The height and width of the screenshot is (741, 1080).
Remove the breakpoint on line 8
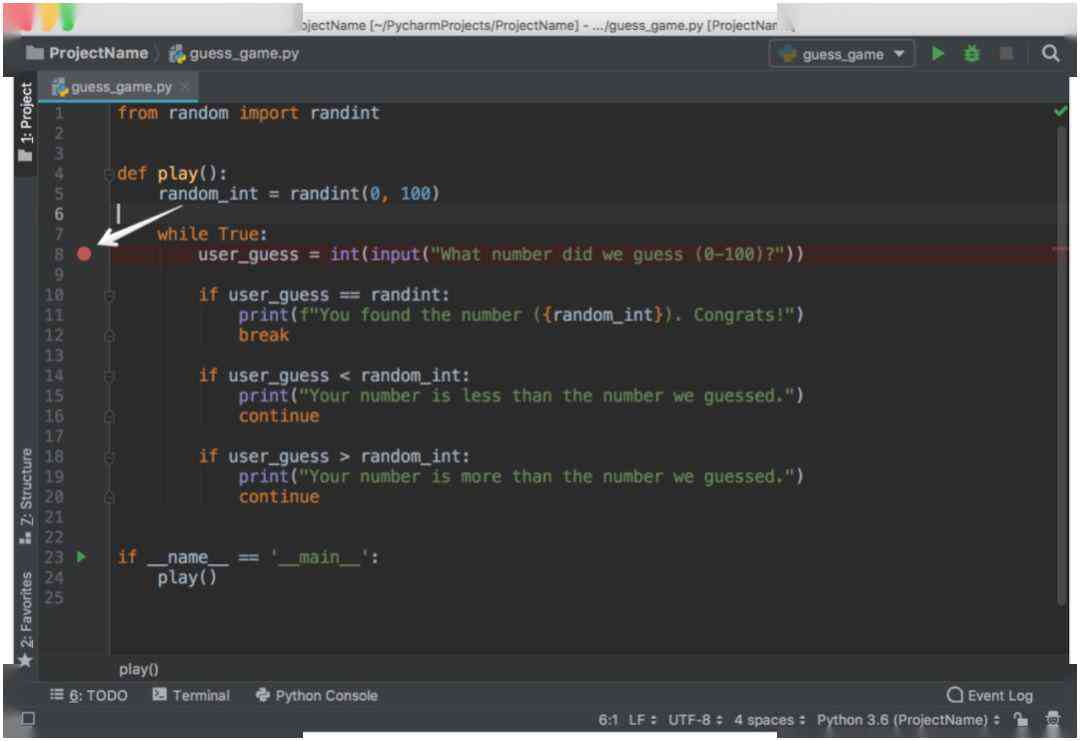84,254
